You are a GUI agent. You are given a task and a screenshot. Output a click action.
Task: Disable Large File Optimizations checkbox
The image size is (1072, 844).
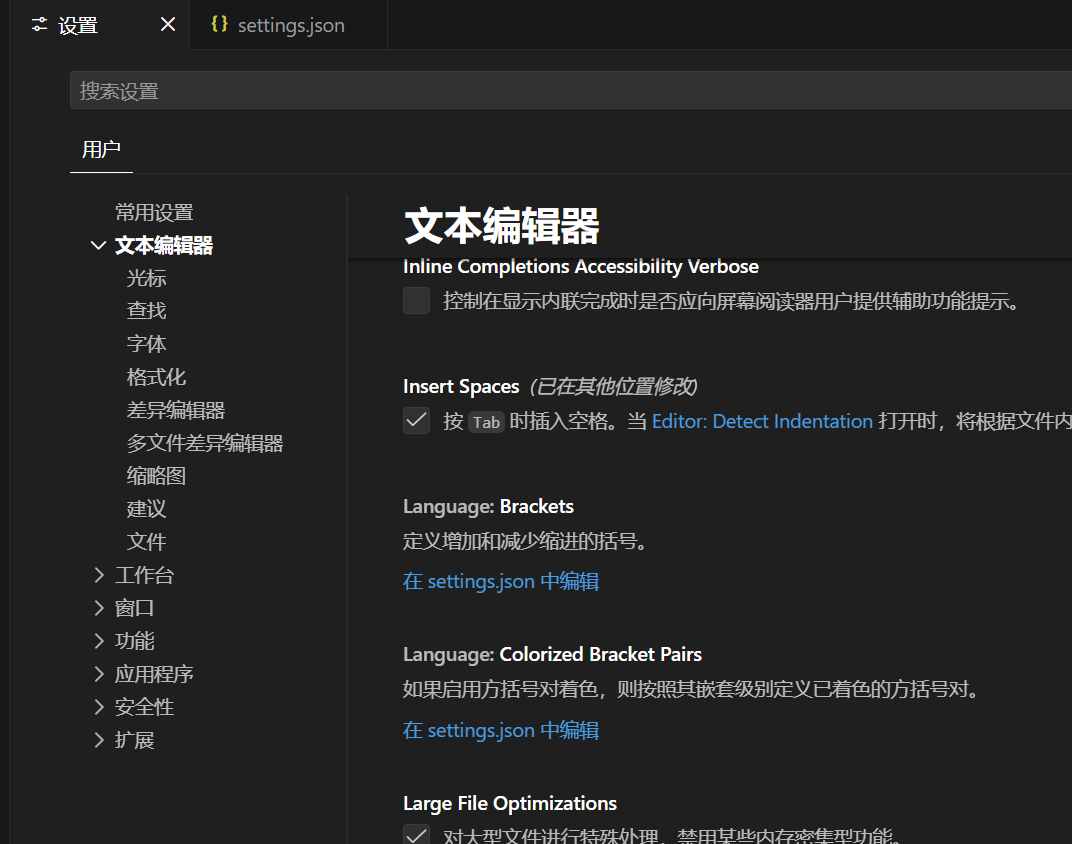coord(415,833)
